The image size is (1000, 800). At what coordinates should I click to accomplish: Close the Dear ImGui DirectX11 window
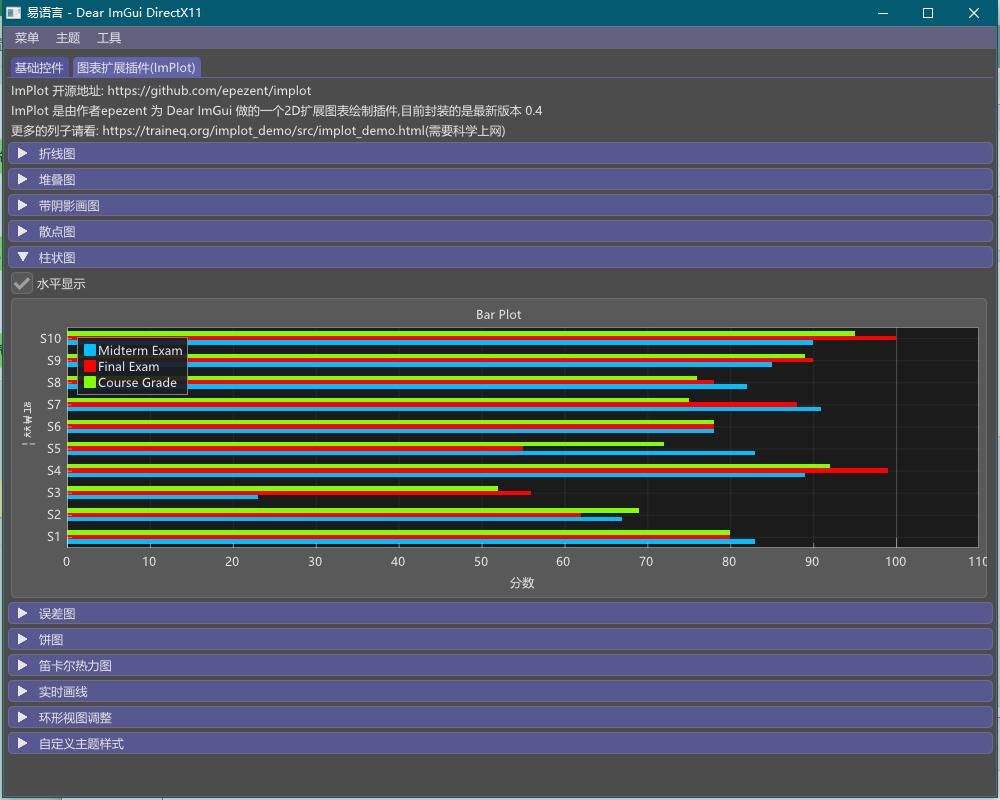point(974,13)
